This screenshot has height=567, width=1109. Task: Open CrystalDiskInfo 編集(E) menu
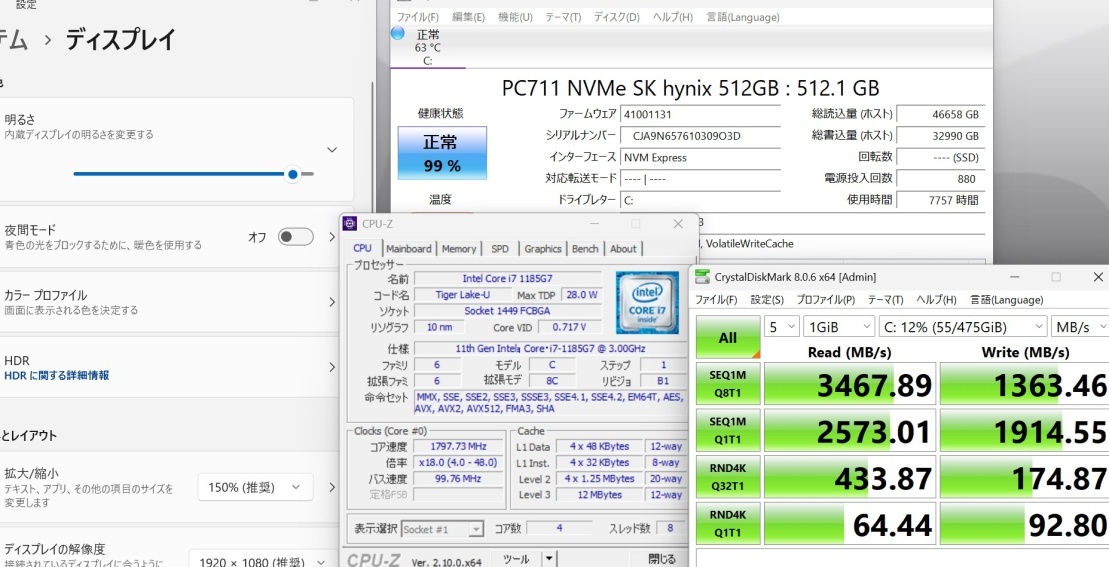click(x=468, y=17)
